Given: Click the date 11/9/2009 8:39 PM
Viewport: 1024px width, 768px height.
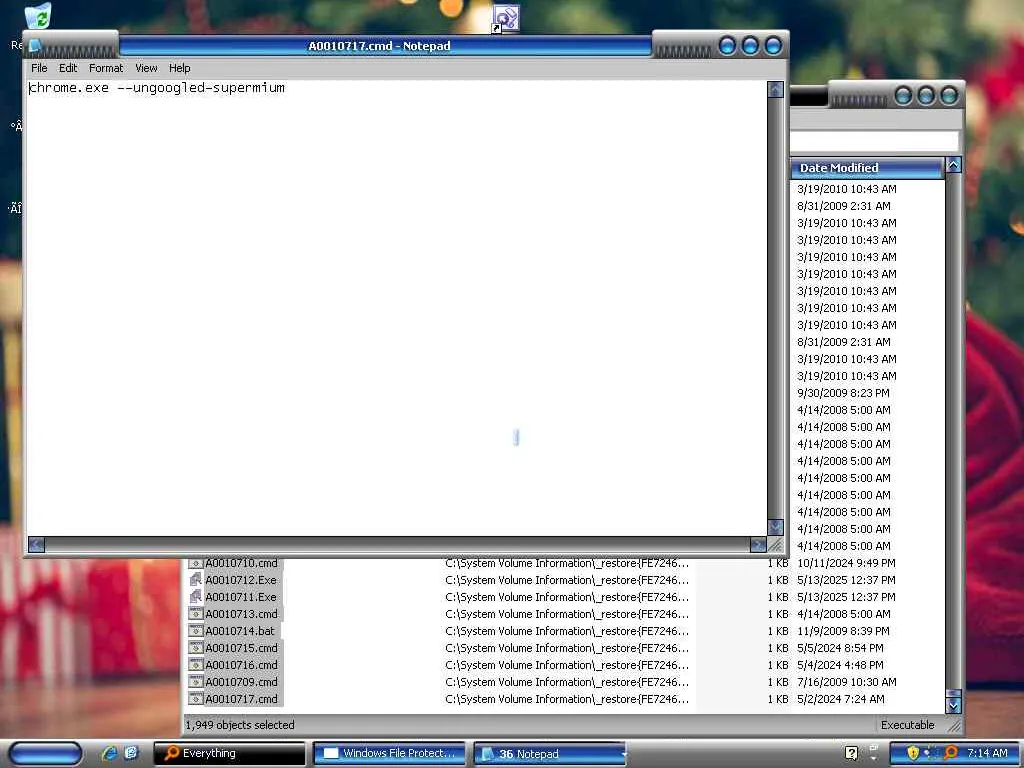Looking at the screenshot, I should tap(843, 631).
